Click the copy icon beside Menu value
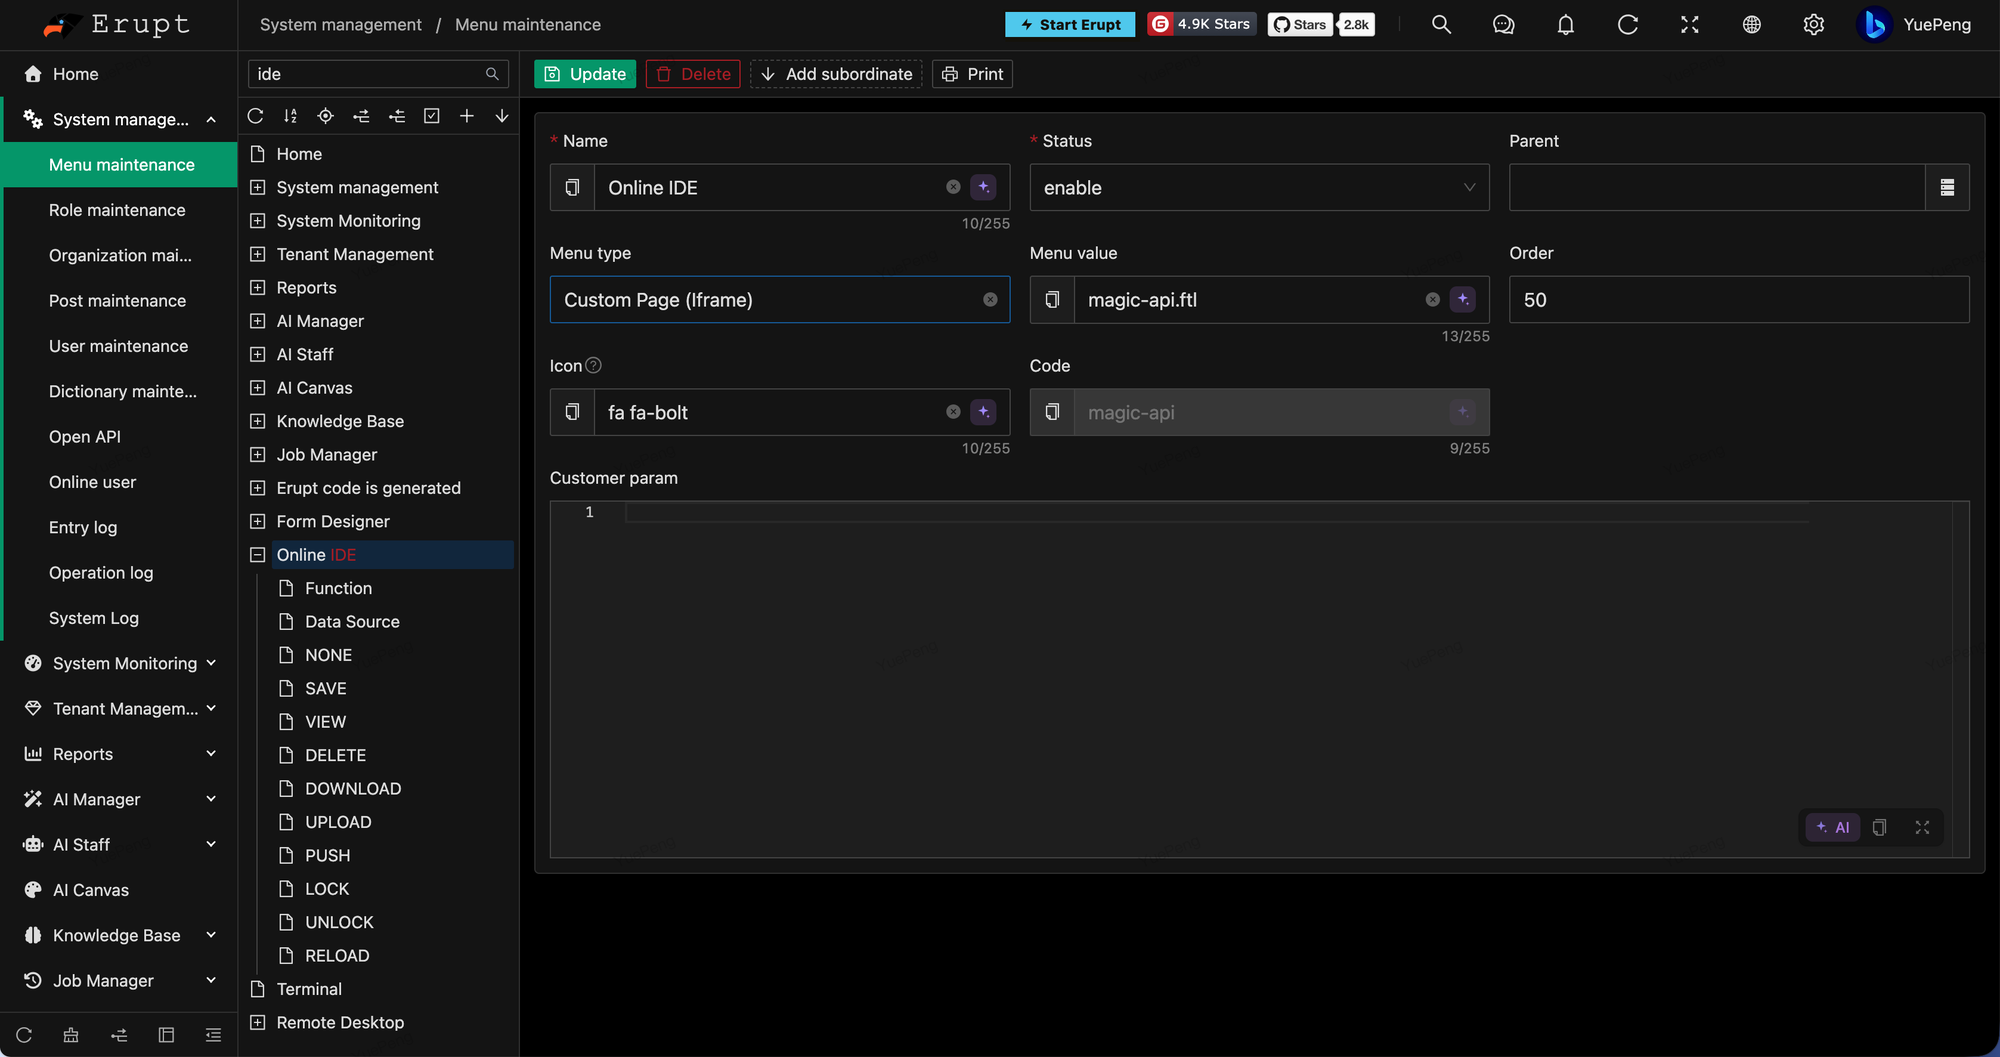Screen dimensions: 2000x1057 click(1052, 299)
